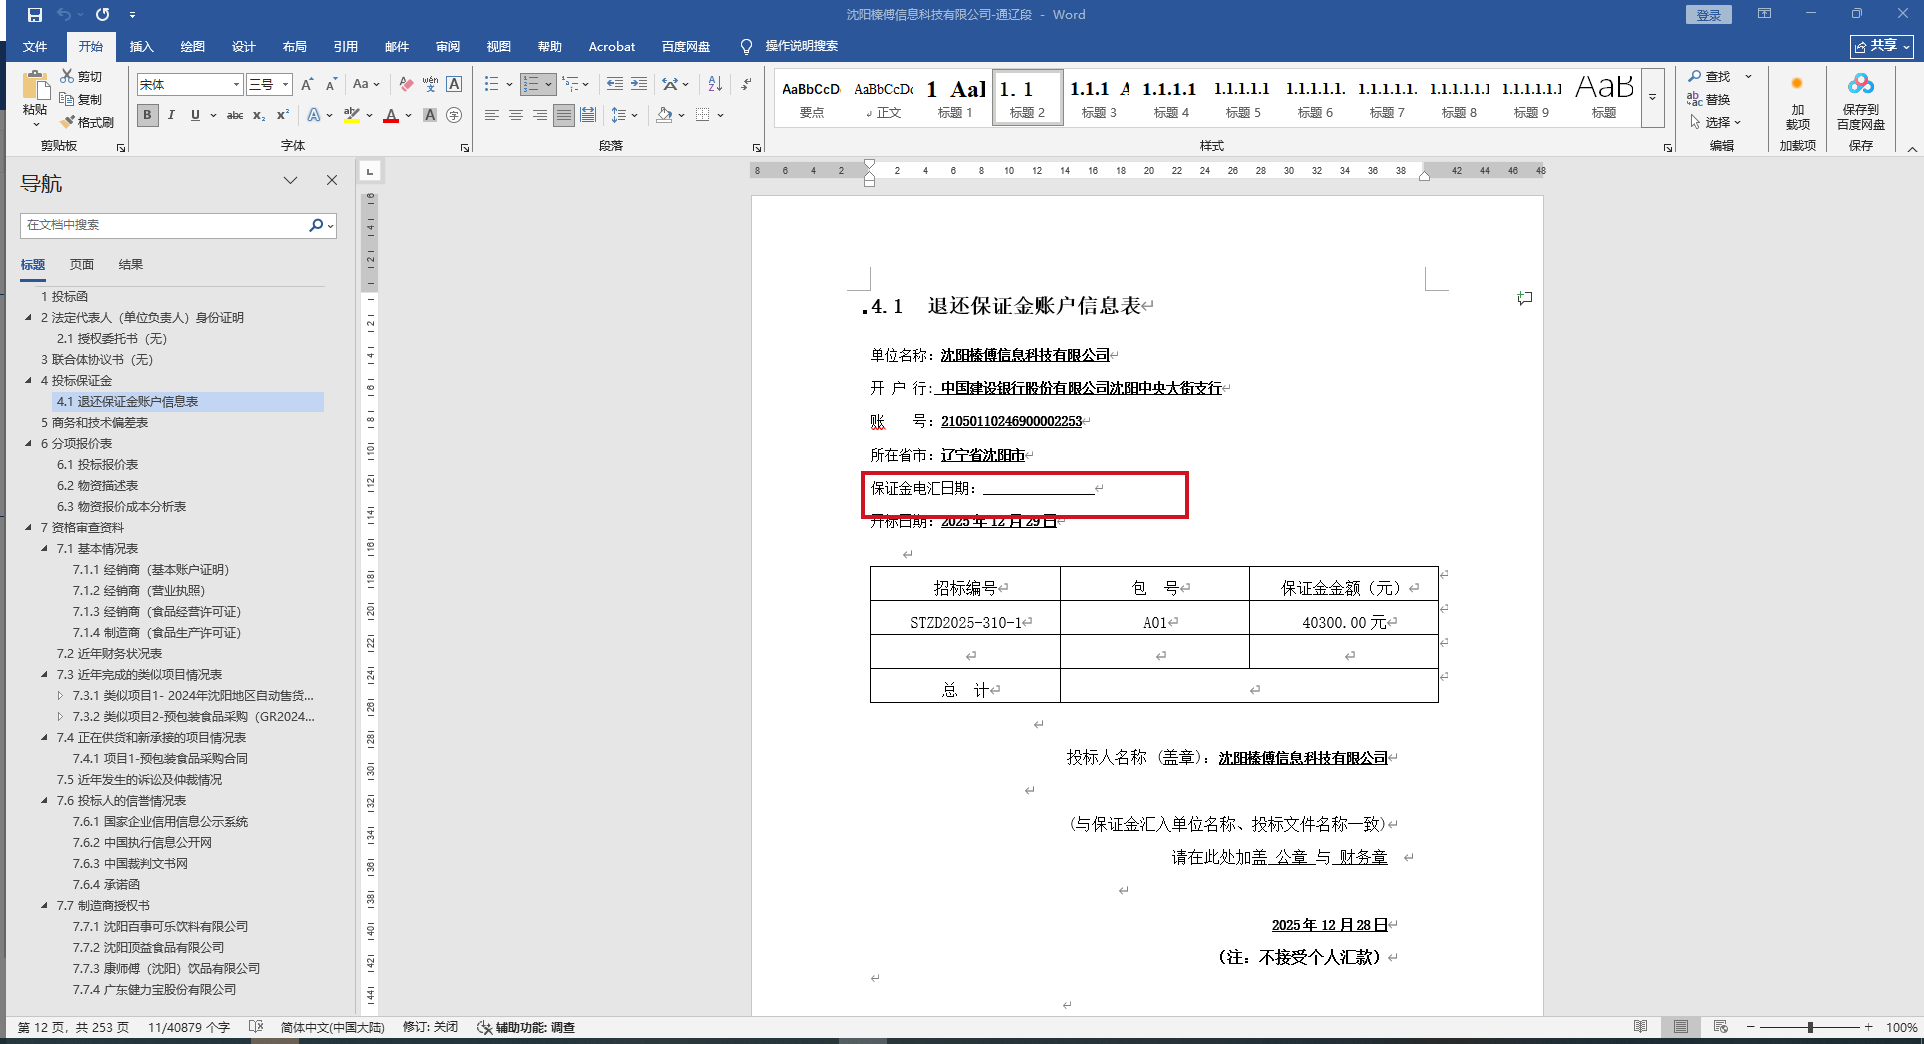The width and height of the screenshot is (1924, 1044).
Task: Click the navigation search box (在文档中搜索)
Action: click(165, 226)
